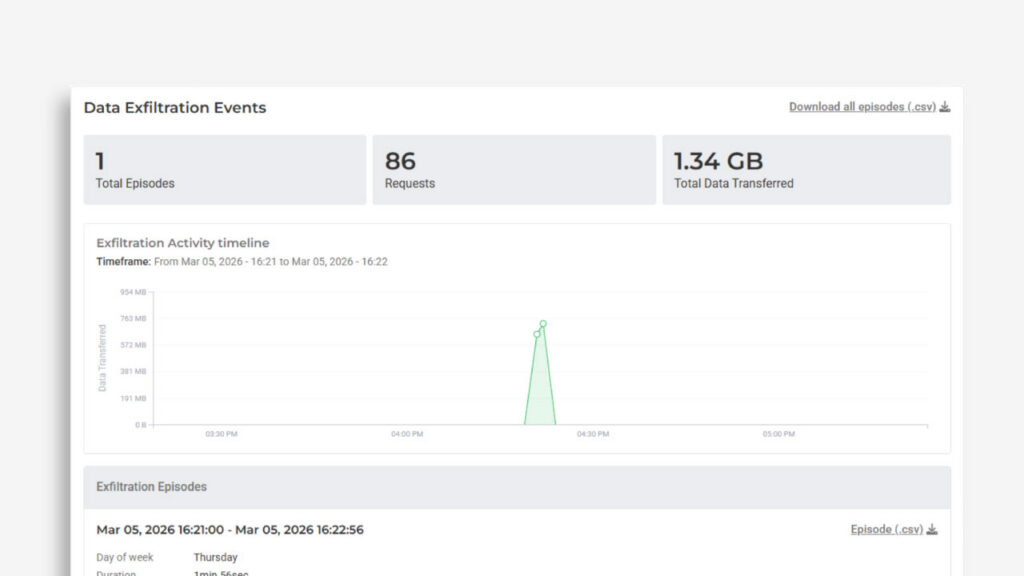Click the 'Data Exfiltration Events' page title

point(174,108)
